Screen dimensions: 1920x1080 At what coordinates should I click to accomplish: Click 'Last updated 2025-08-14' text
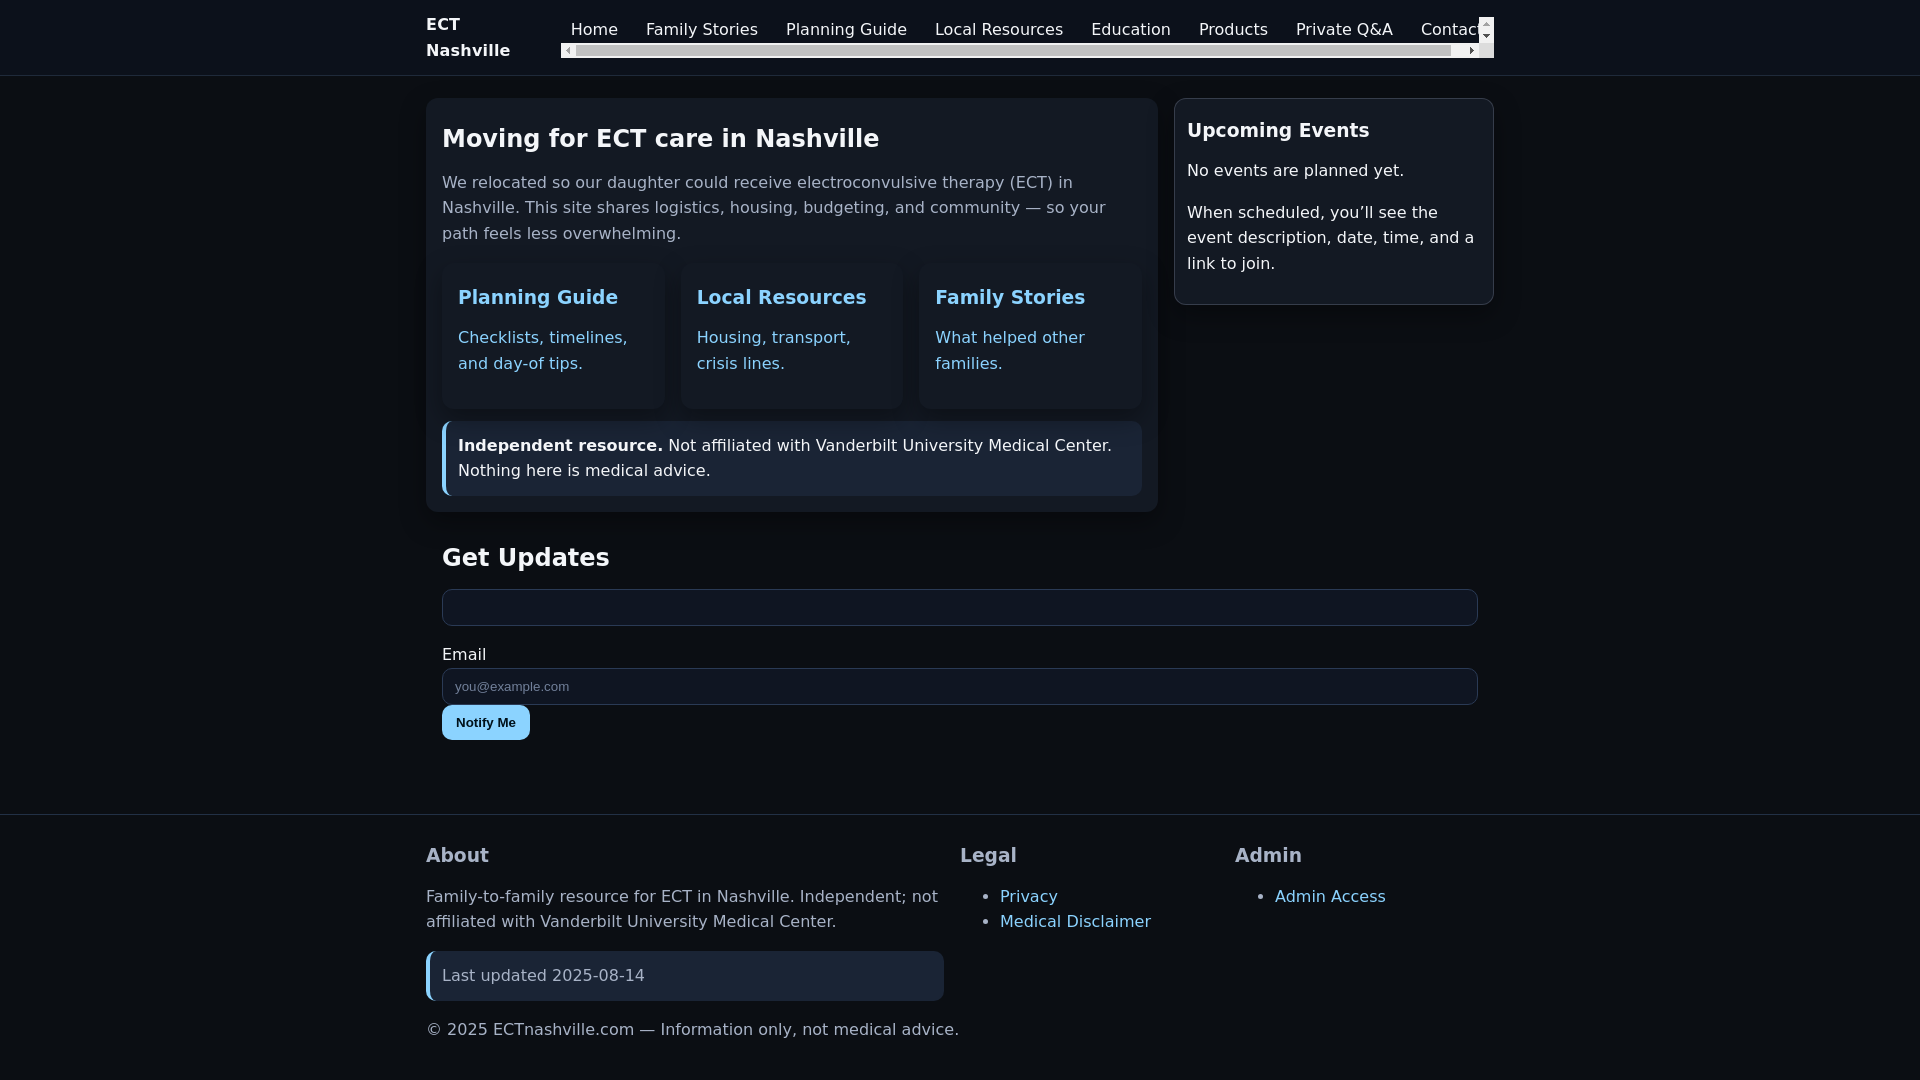click(x=543, y=976)
